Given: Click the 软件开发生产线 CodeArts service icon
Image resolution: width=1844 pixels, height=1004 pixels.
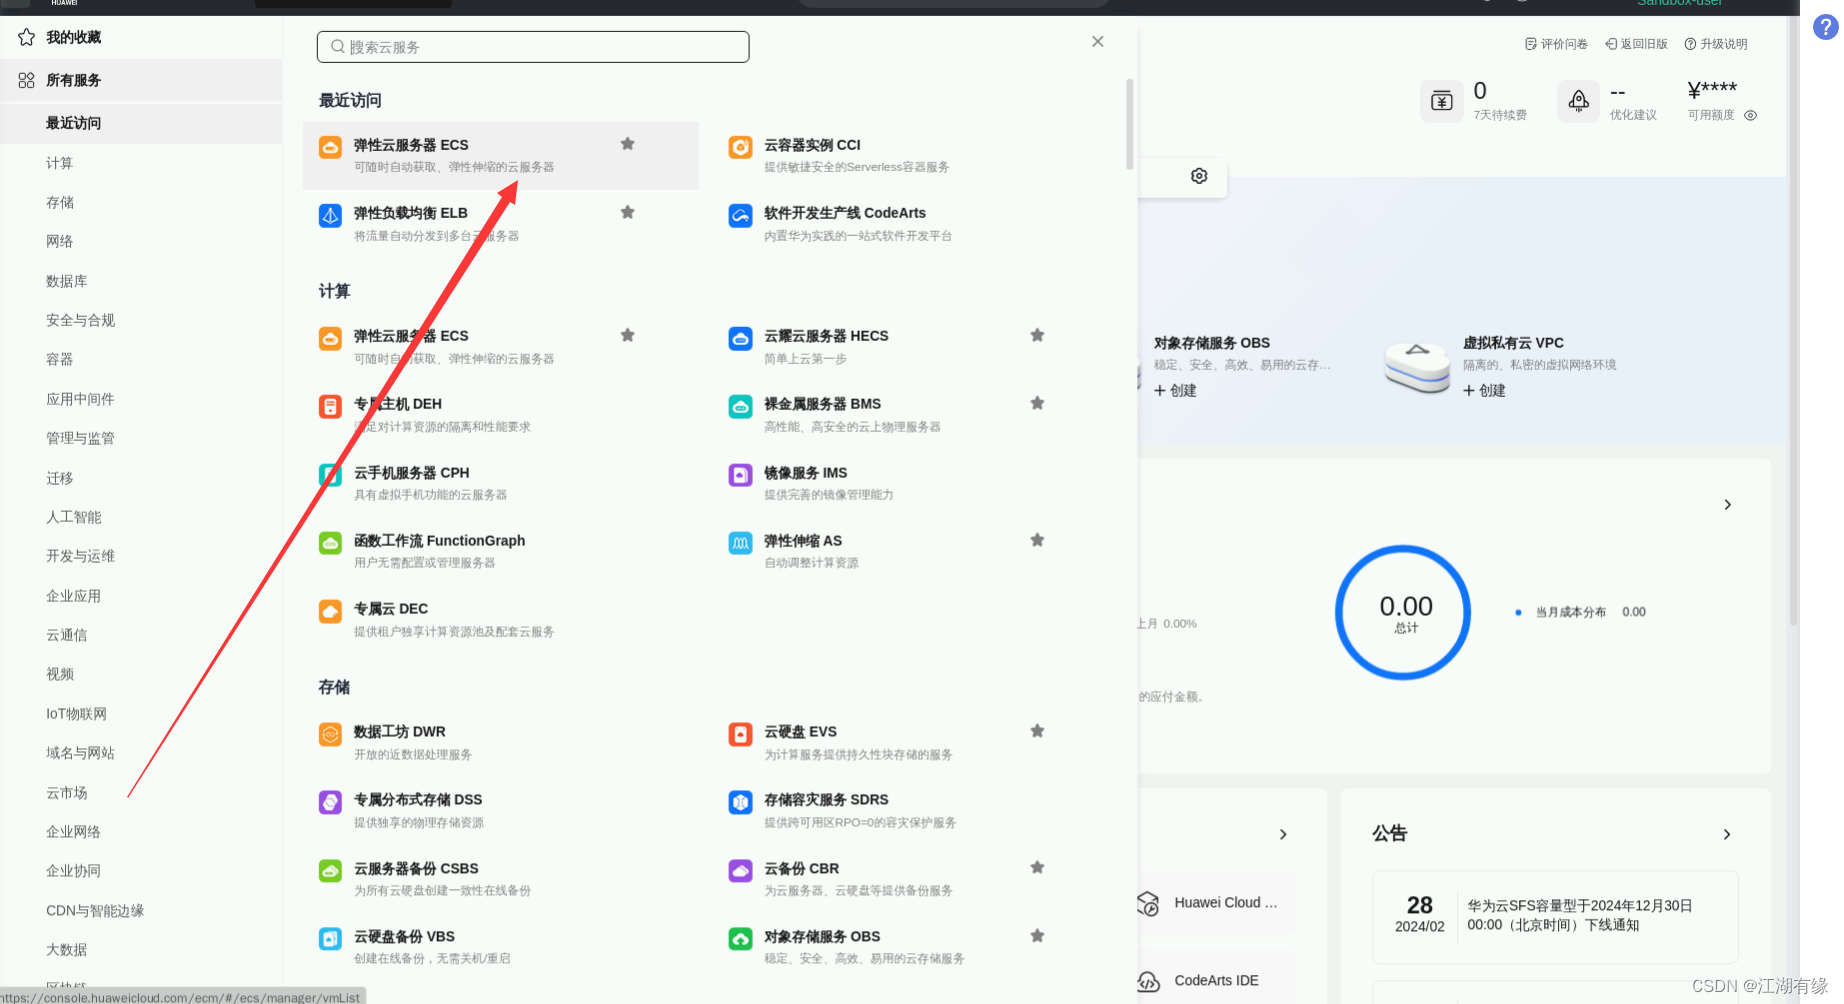Looking at the screenshot, I should [x=740, y=215].
